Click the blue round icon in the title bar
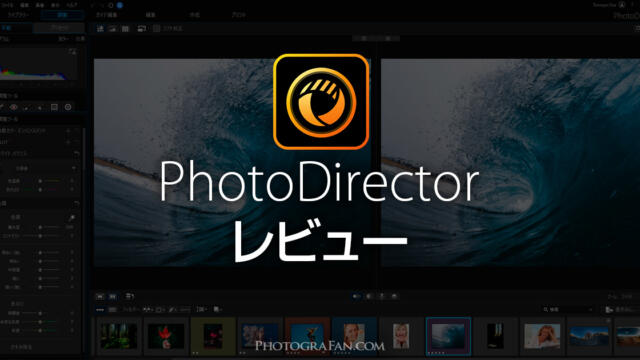This screenshot has width=640, height=360. [120, 5]
